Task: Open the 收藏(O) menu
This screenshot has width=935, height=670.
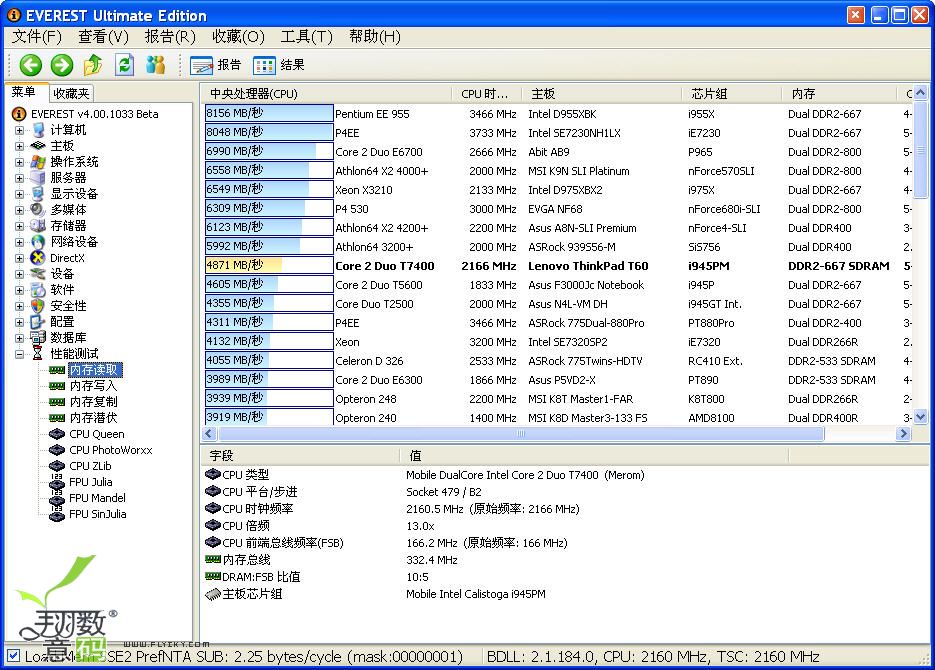Action: [238, 37]
